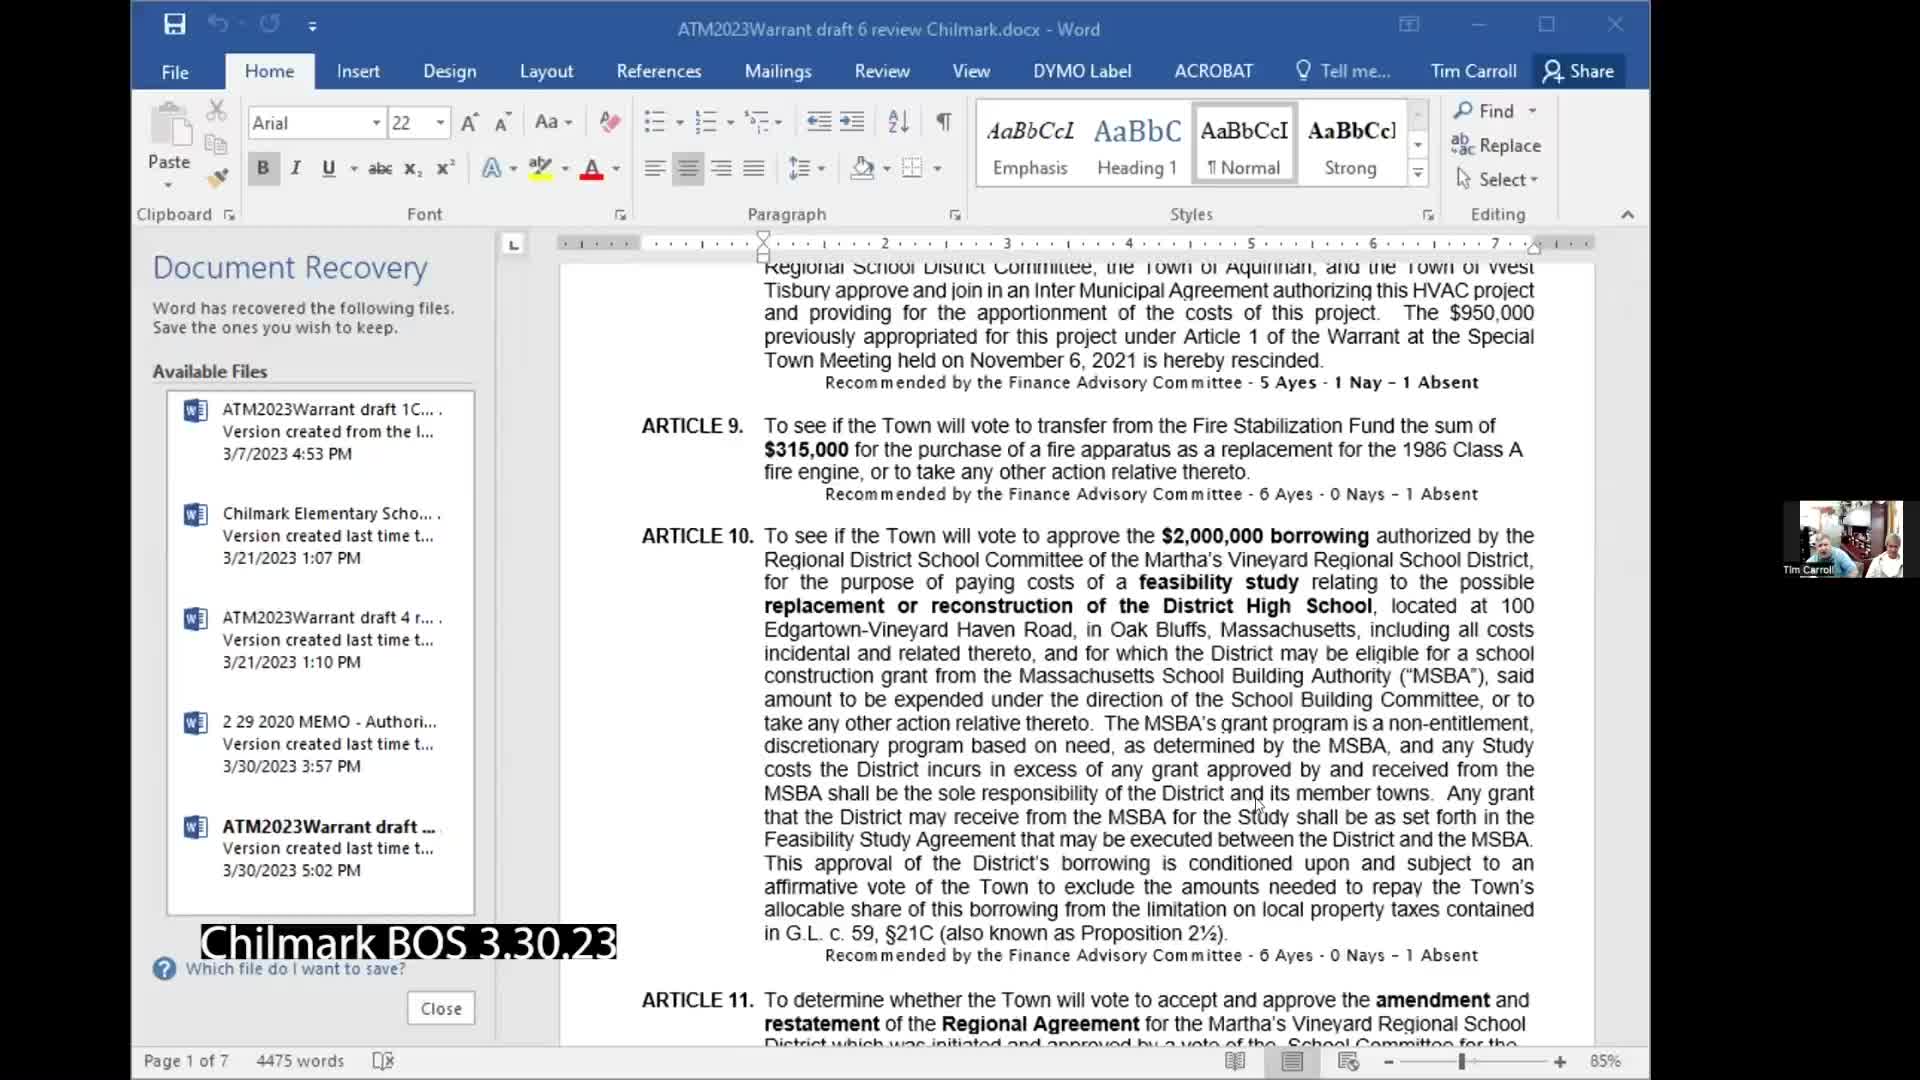Toggle Justify alignment
The height and width of the screenshot is (1080, 1920).
pyautogui.click(x=754, y=169)
